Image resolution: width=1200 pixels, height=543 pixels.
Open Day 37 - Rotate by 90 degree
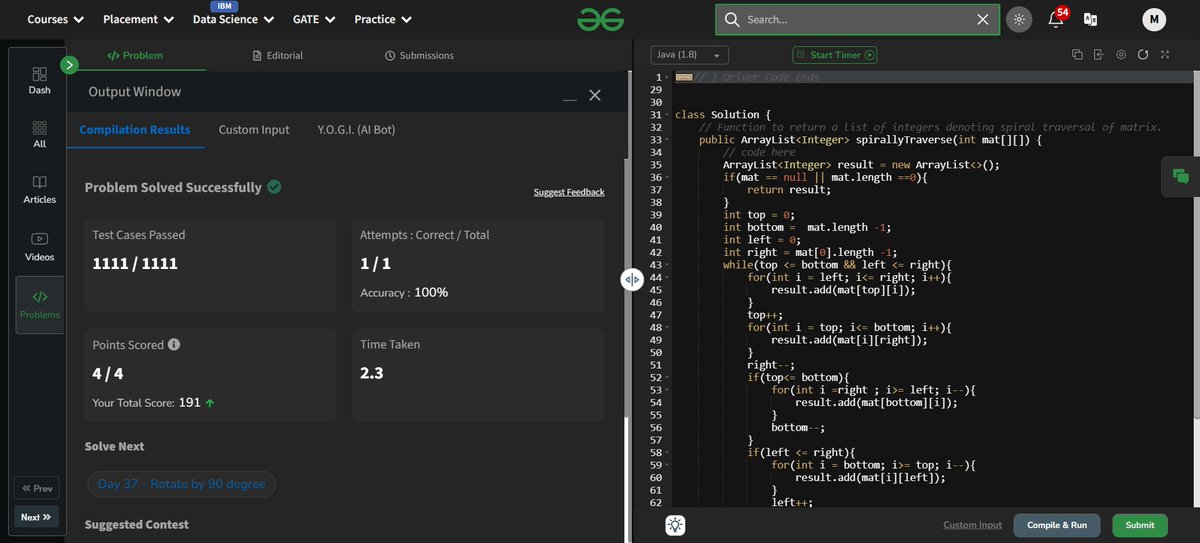click(182, 484)
